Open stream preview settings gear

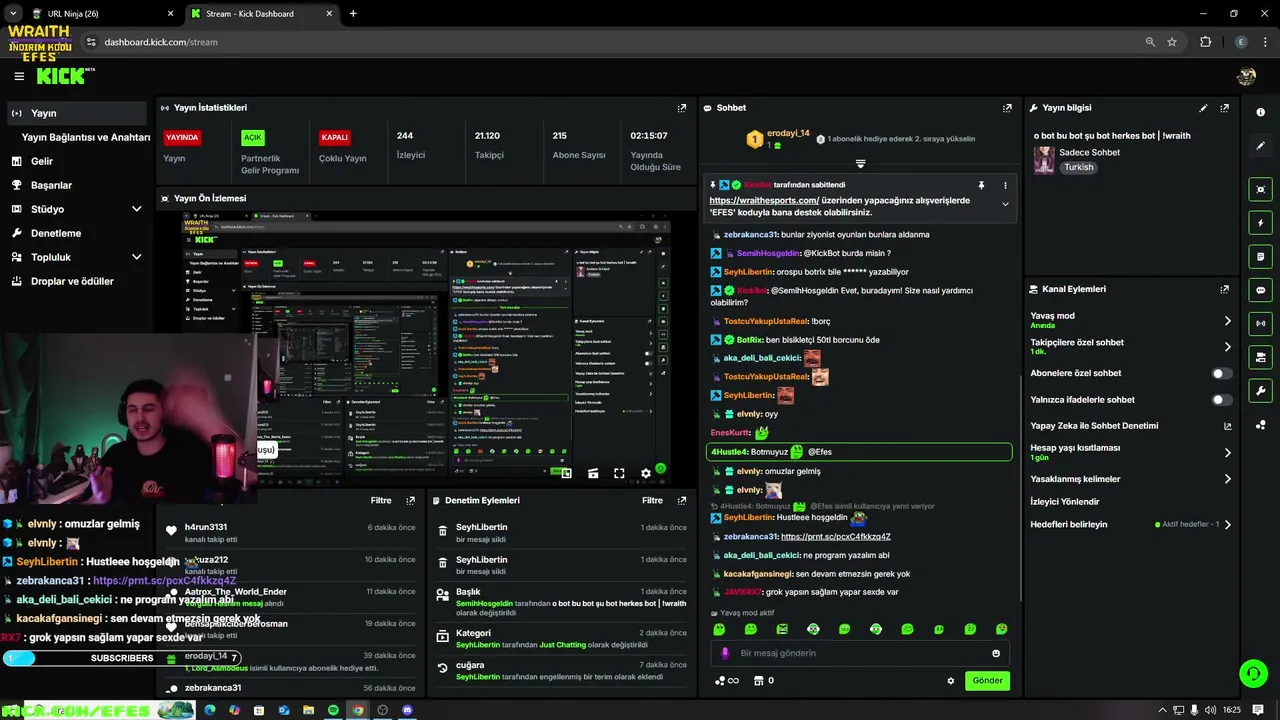click(646, 474)
